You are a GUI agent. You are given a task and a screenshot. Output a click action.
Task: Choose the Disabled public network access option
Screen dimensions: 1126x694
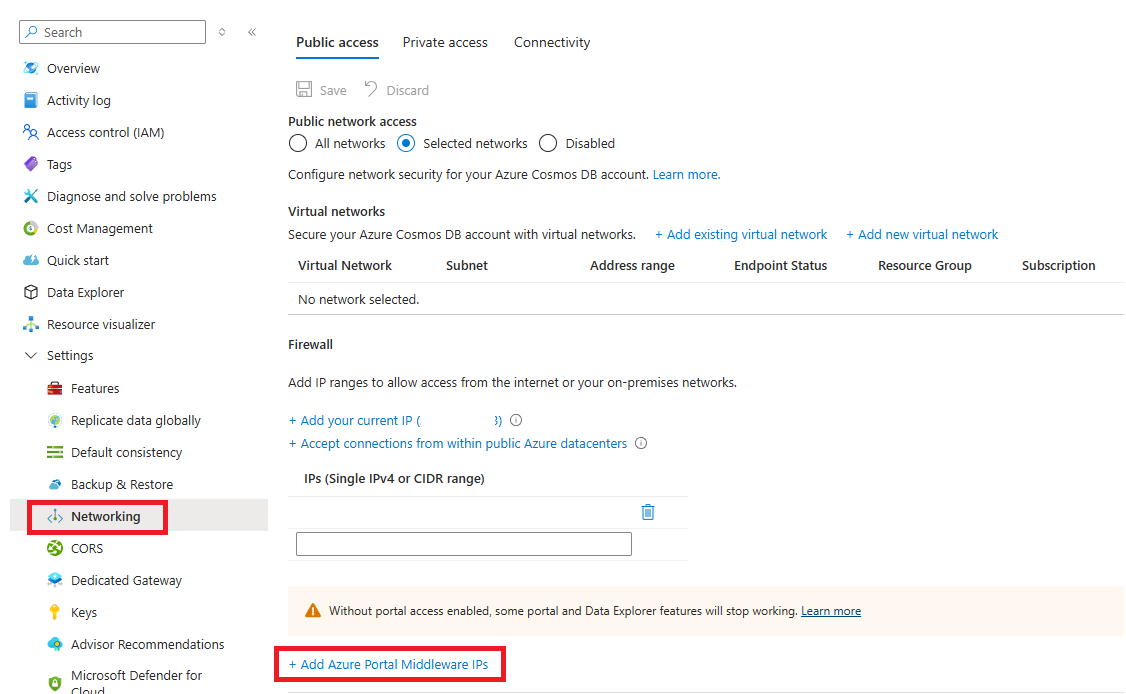coord(548,143)
